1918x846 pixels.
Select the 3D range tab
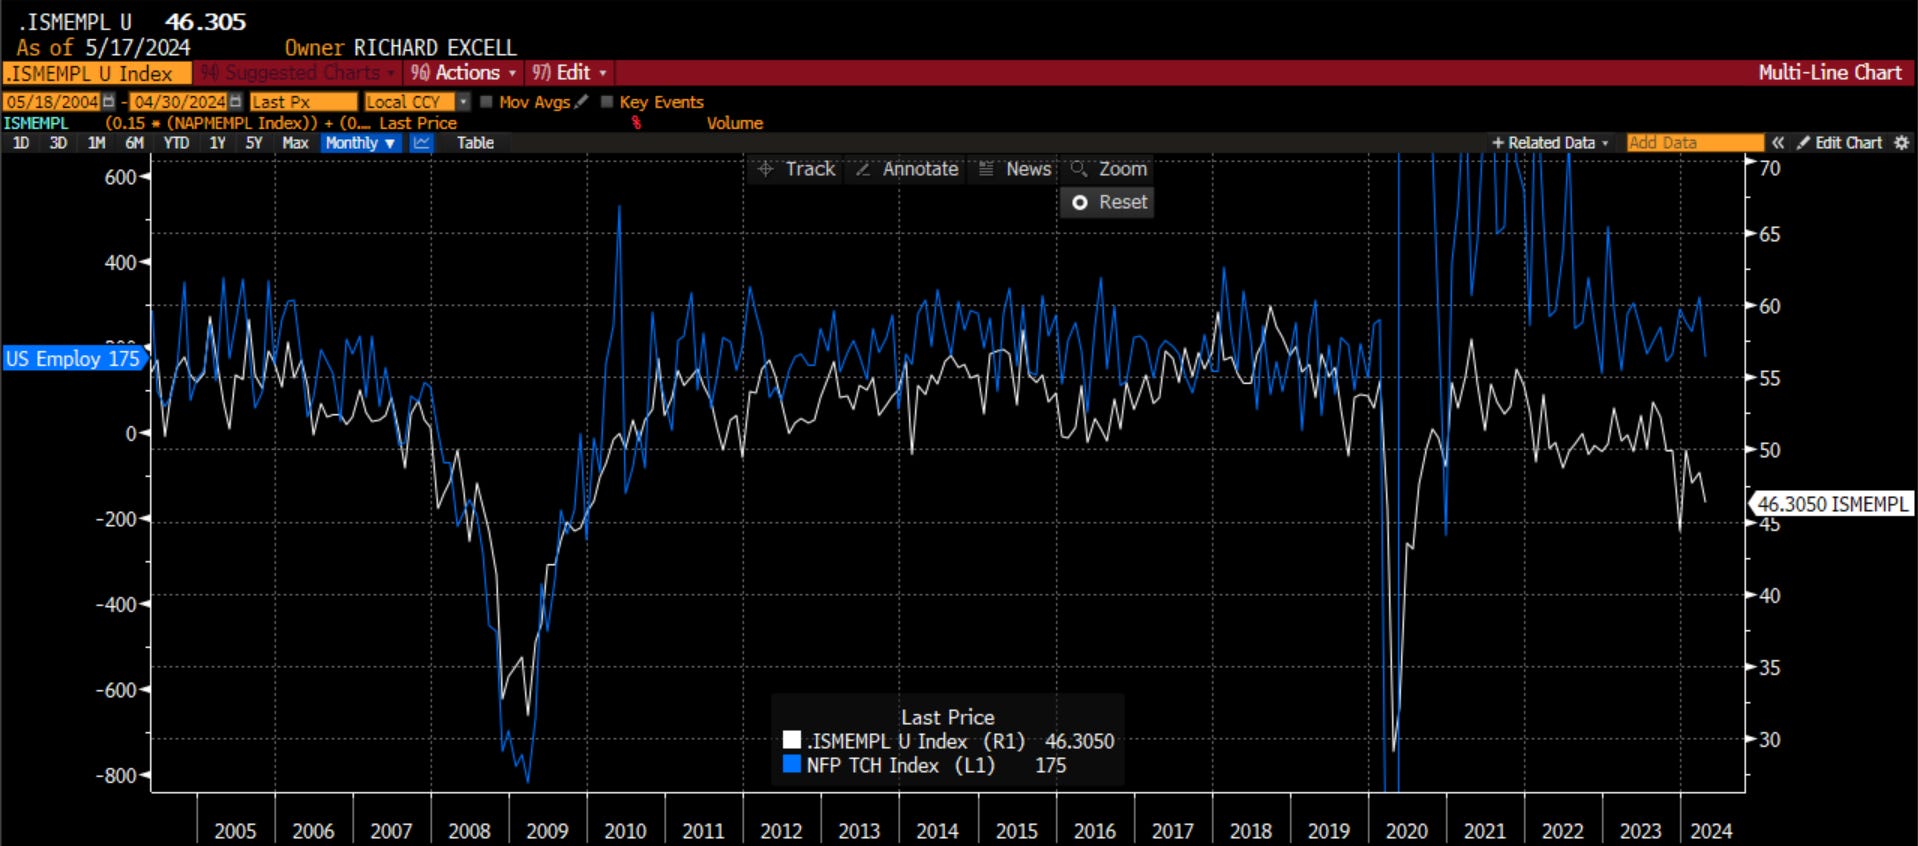point(58,143)
